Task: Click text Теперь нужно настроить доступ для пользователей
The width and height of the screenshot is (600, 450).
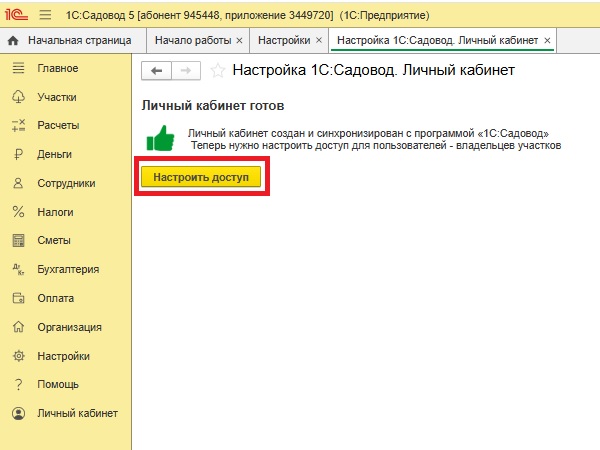Action: (x=319, y=145)
